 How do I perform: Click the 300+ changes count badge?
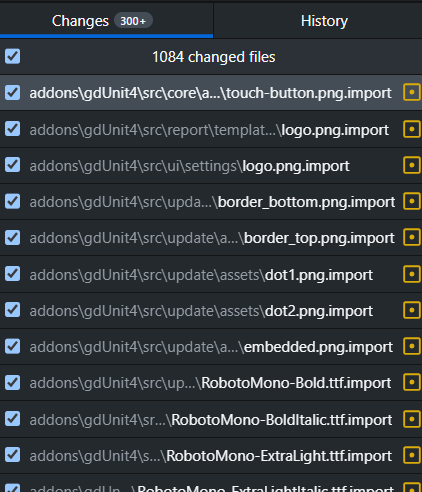pos(133,21)
